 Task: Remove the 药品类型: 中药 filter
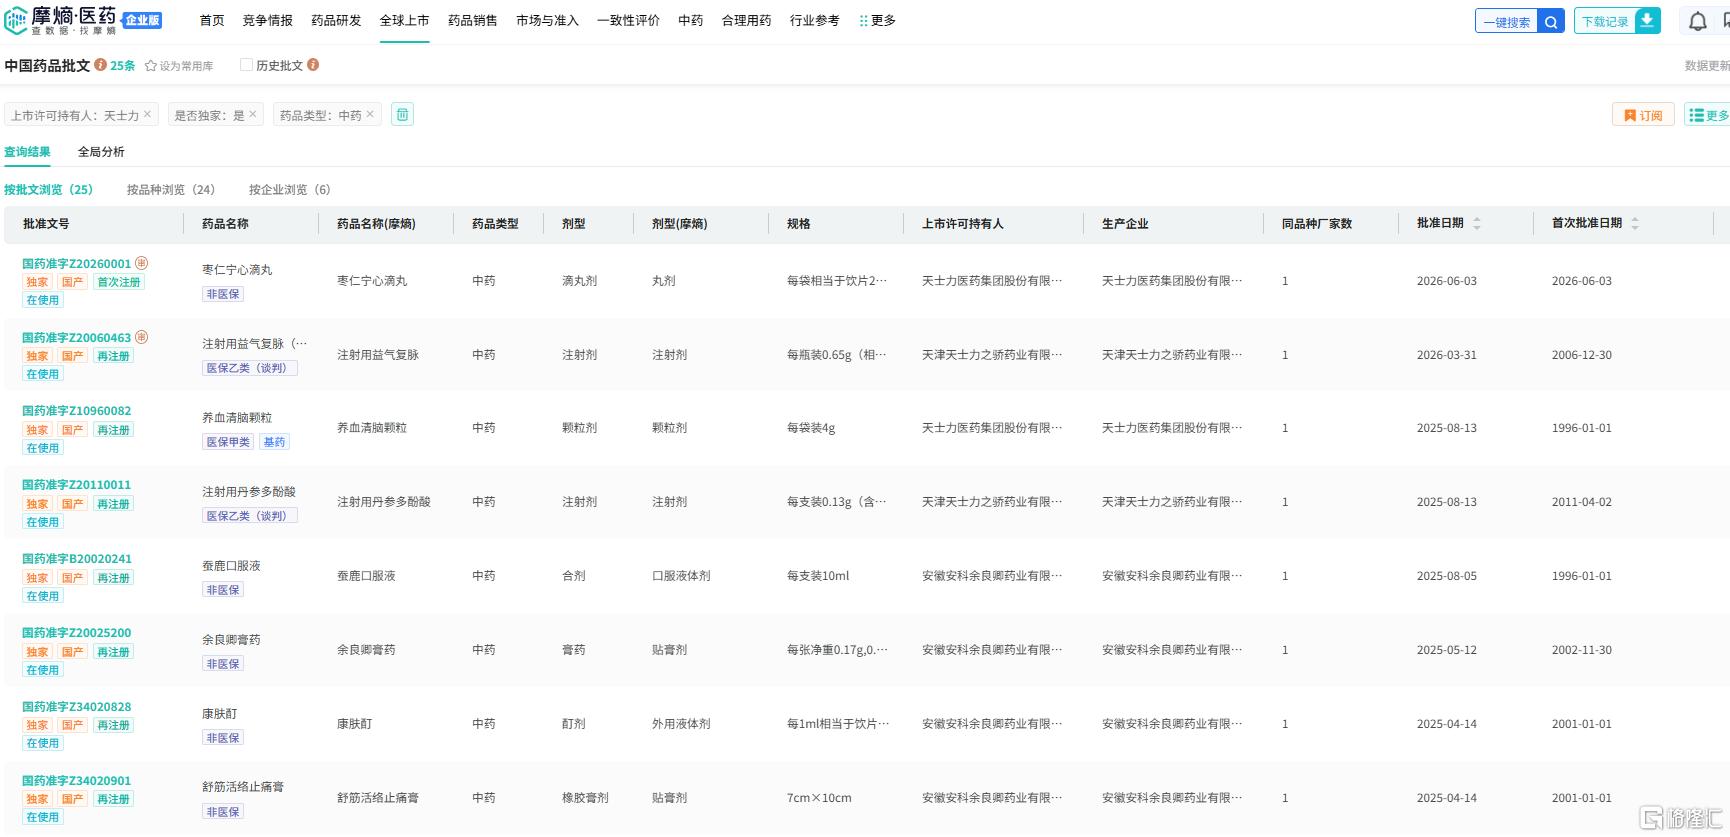pos(369,114)
